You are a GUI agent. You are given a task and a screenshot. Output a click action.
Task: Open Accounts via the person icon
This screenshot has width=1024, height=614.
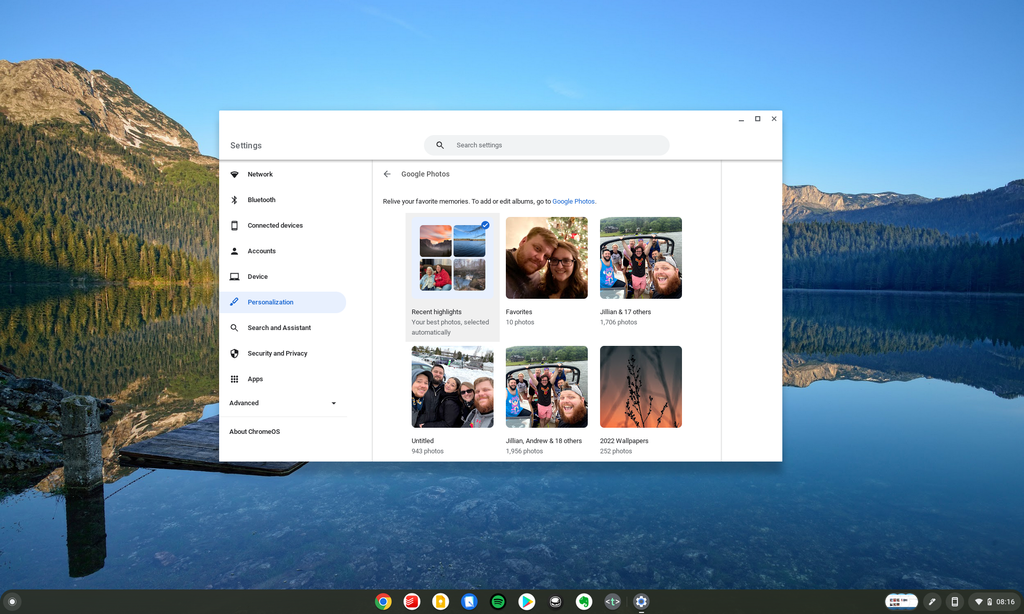pyautogui.click(x=234, y=251)
